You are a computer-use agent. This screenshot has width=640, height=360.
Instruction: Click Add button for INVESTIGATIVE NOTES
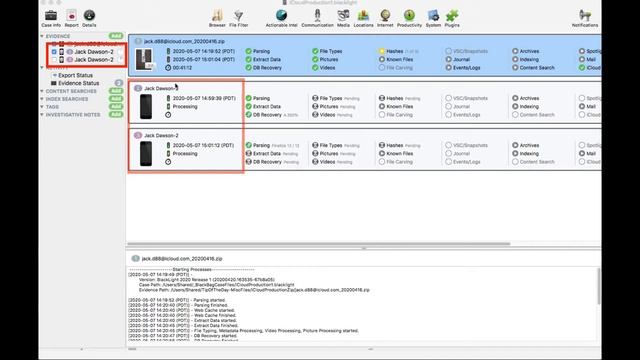point(116,115)
